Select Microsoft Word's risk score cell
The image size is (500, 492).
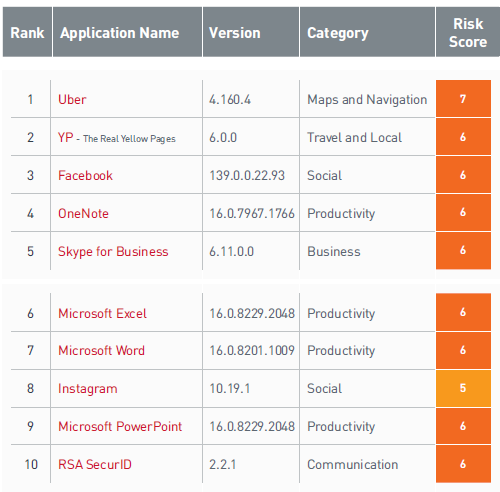pos(463,350)
